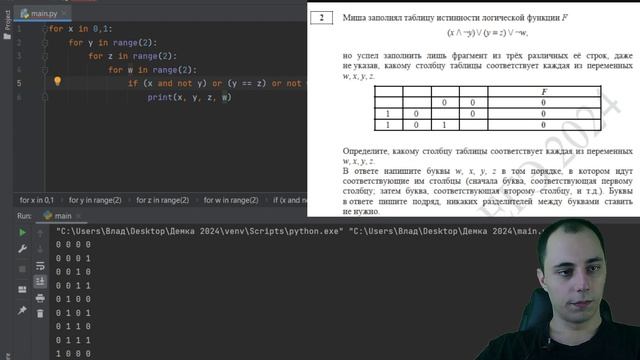This screenshot has width=640, height=360.
Task: Collapse the 'for x in 0,1' fold marker
Action: point(45,29)
